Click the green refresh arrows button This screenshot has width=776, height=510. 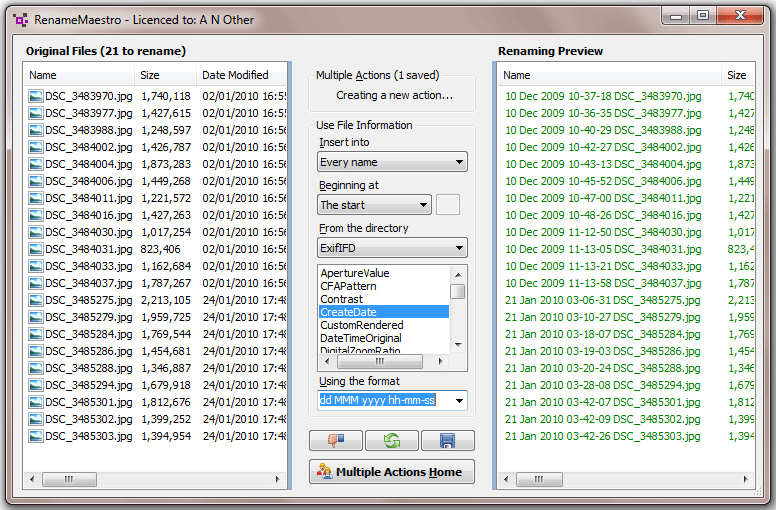click(x=392, y=440)
